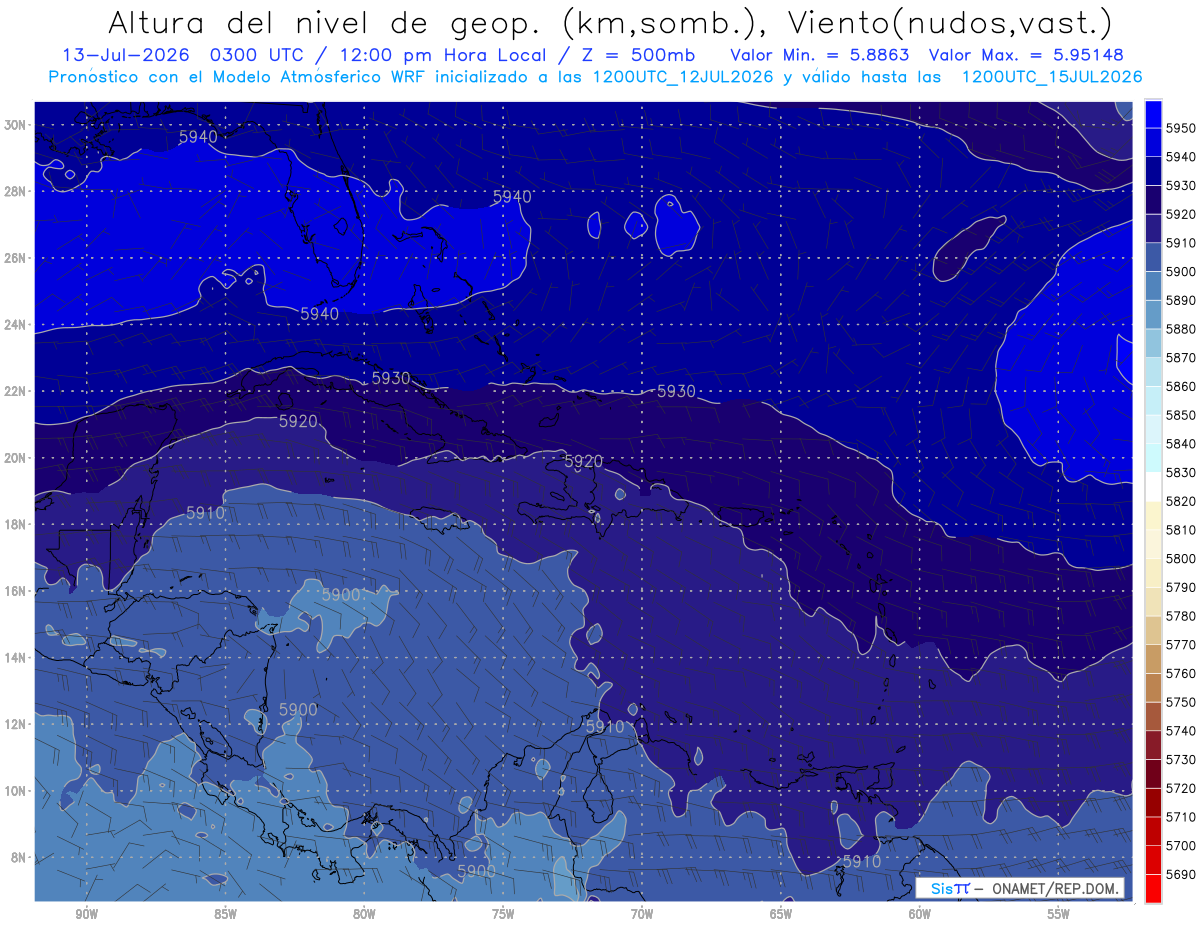Click the 70W longitude axis label
This screenshot has height=927, width=1200.
click(642, 914)
